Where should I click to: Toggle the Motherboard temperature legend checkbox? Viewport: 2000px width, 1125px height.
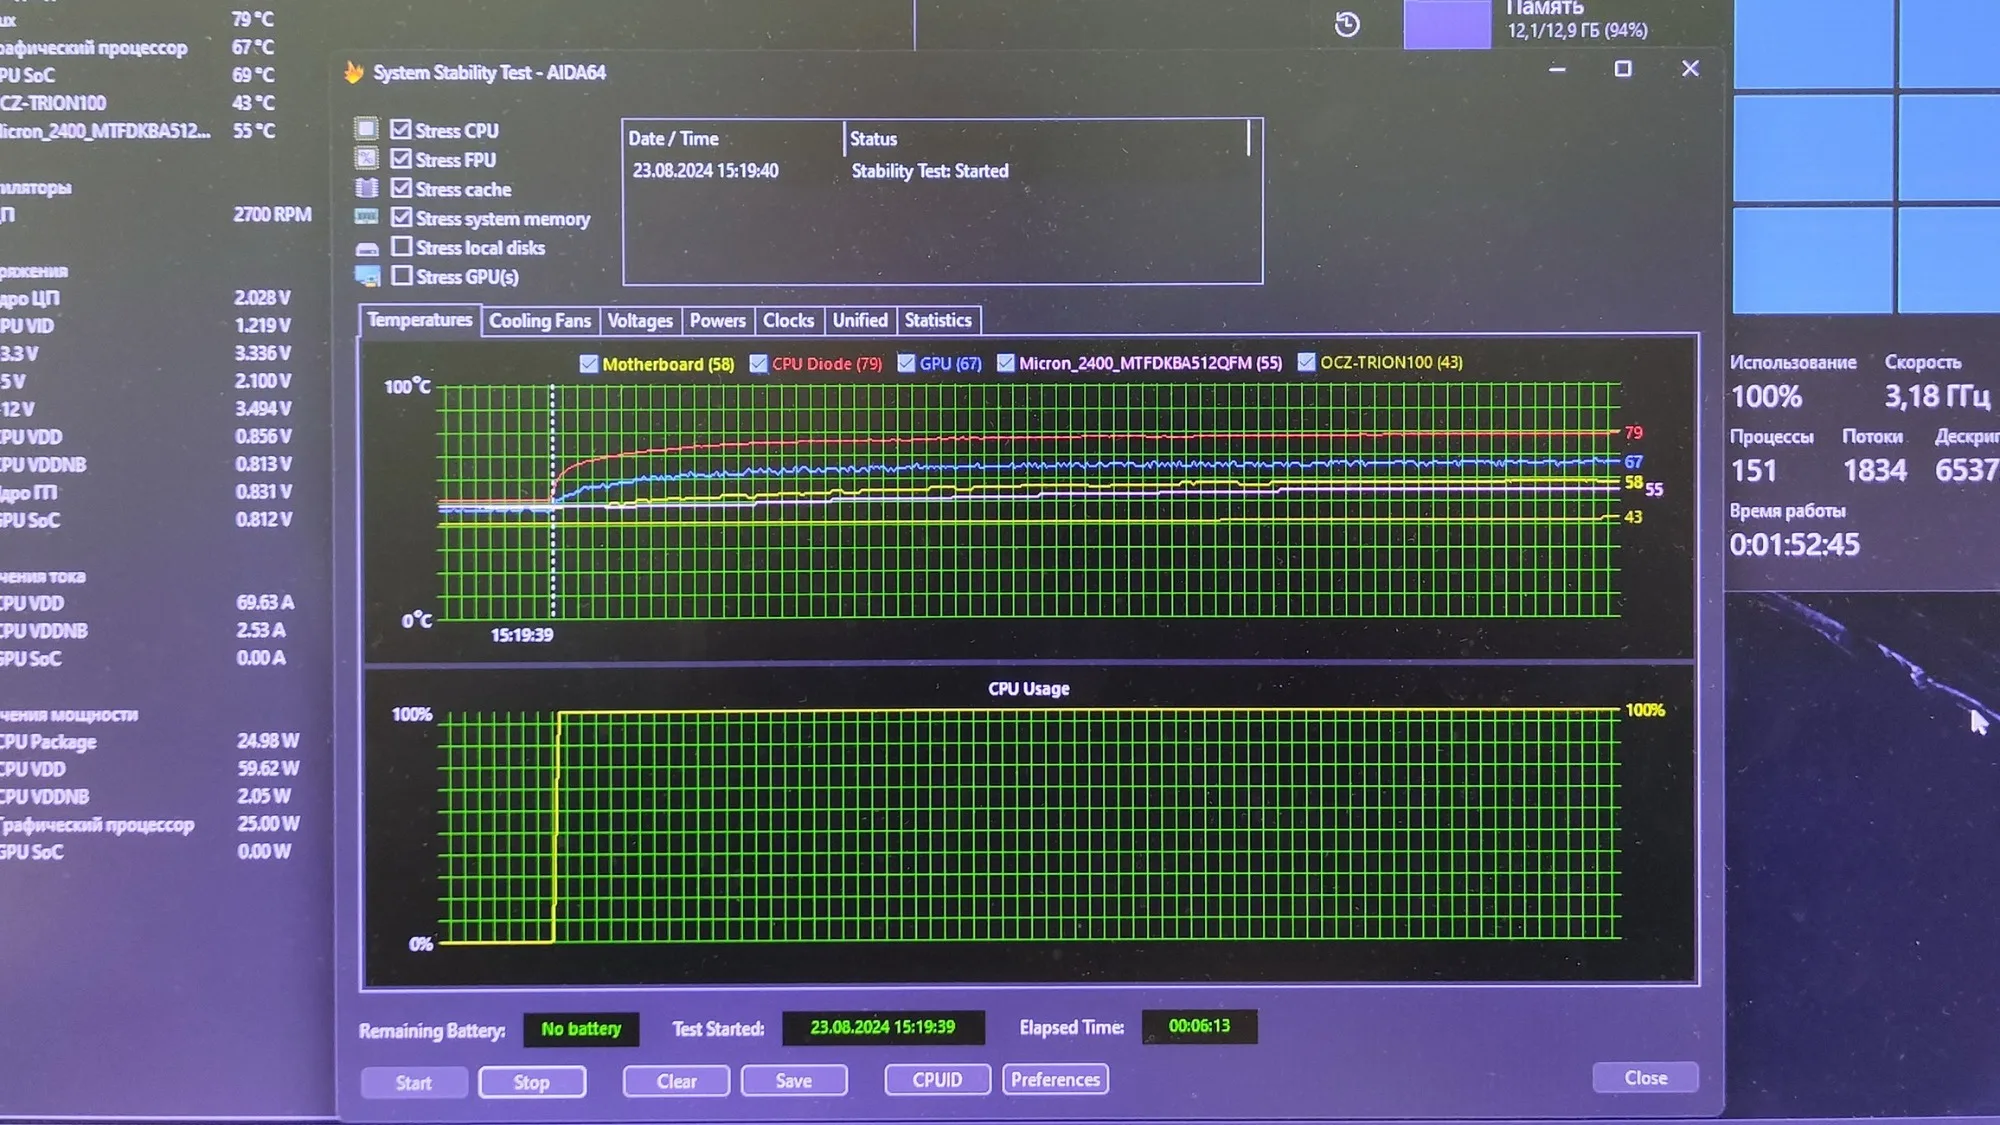[589, 364]
